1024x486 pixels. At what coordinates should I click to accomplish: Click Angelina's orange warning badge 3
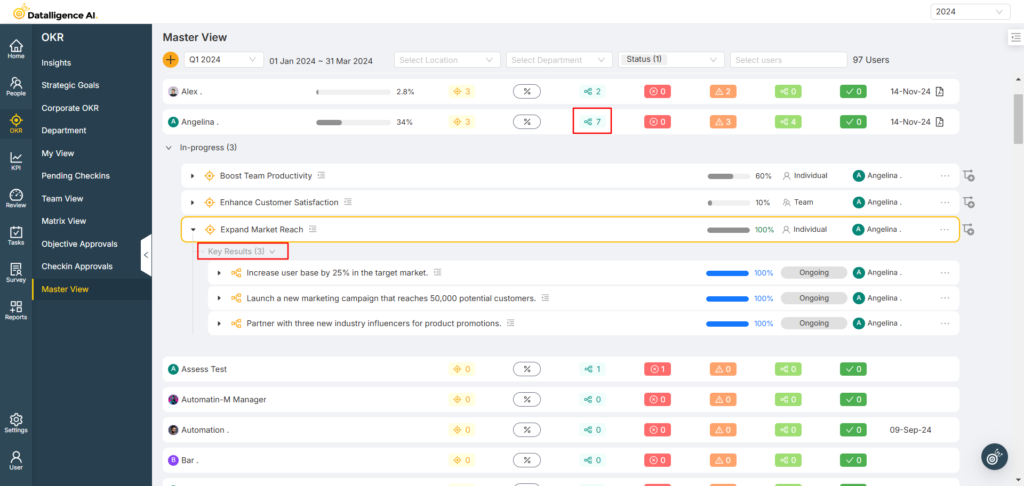click(723, 122)
